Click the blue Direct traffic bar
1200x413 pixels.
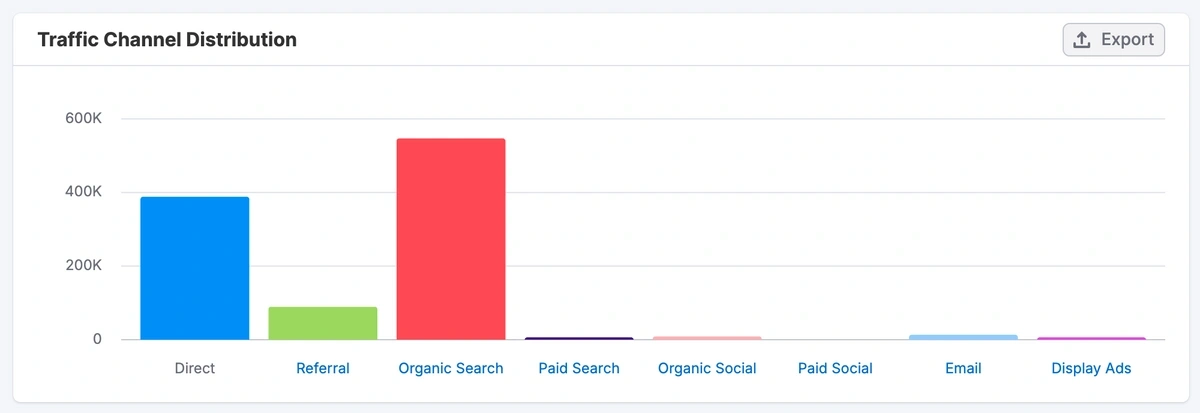click(195, 268)
